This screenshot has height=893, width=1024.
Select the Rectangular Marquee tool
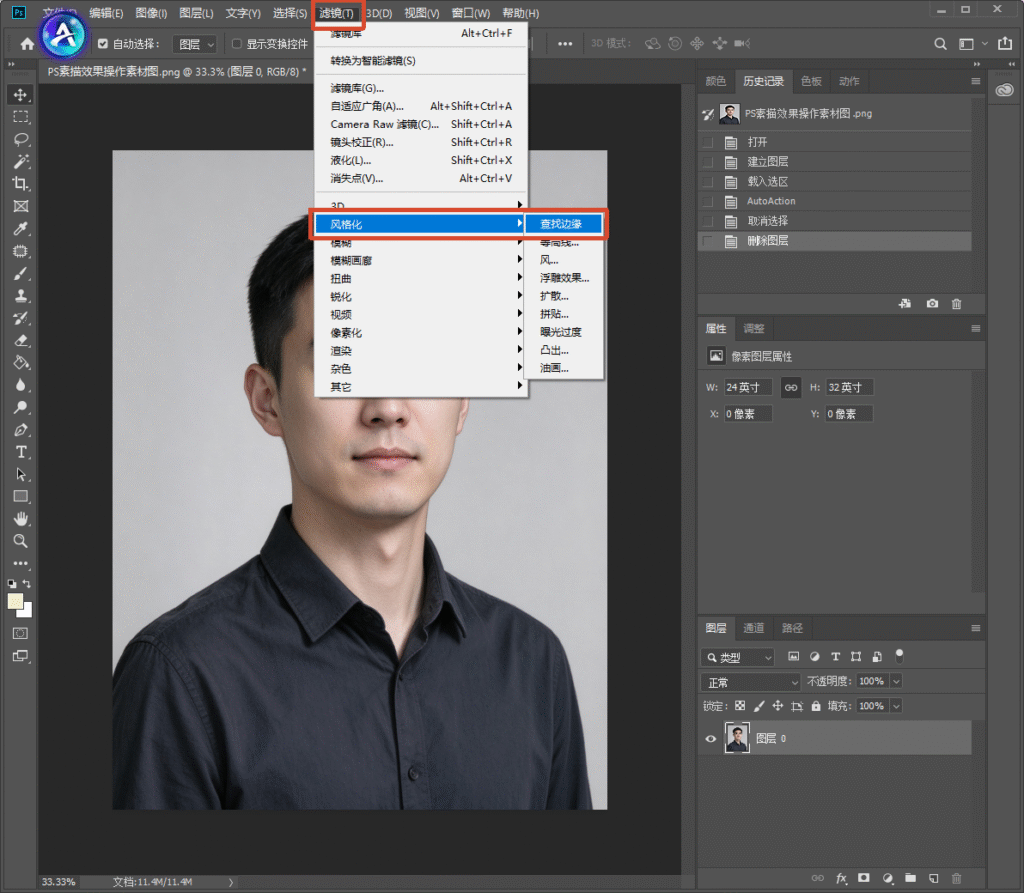(x=20, y=117)
